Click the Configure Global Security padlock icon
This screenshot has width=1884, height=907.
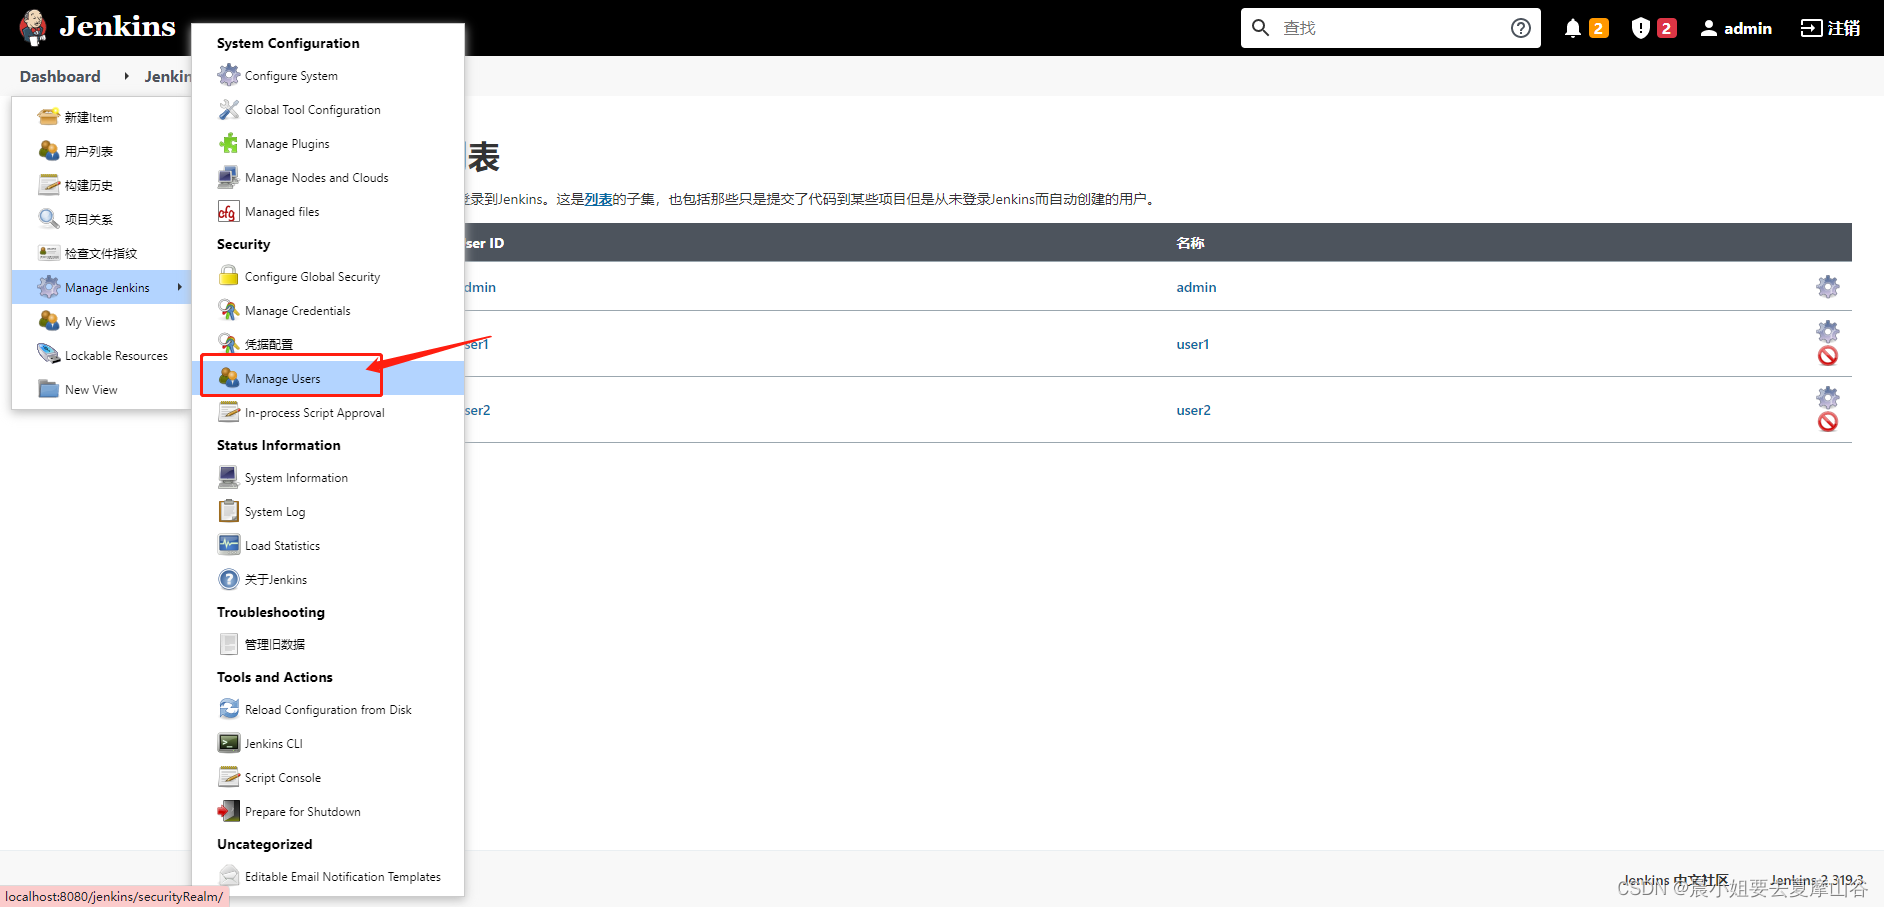pos(229,276)
